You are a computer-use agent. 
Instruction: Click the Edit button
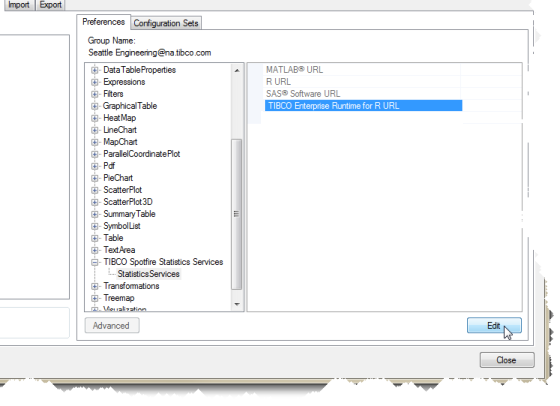coord(494,326)
